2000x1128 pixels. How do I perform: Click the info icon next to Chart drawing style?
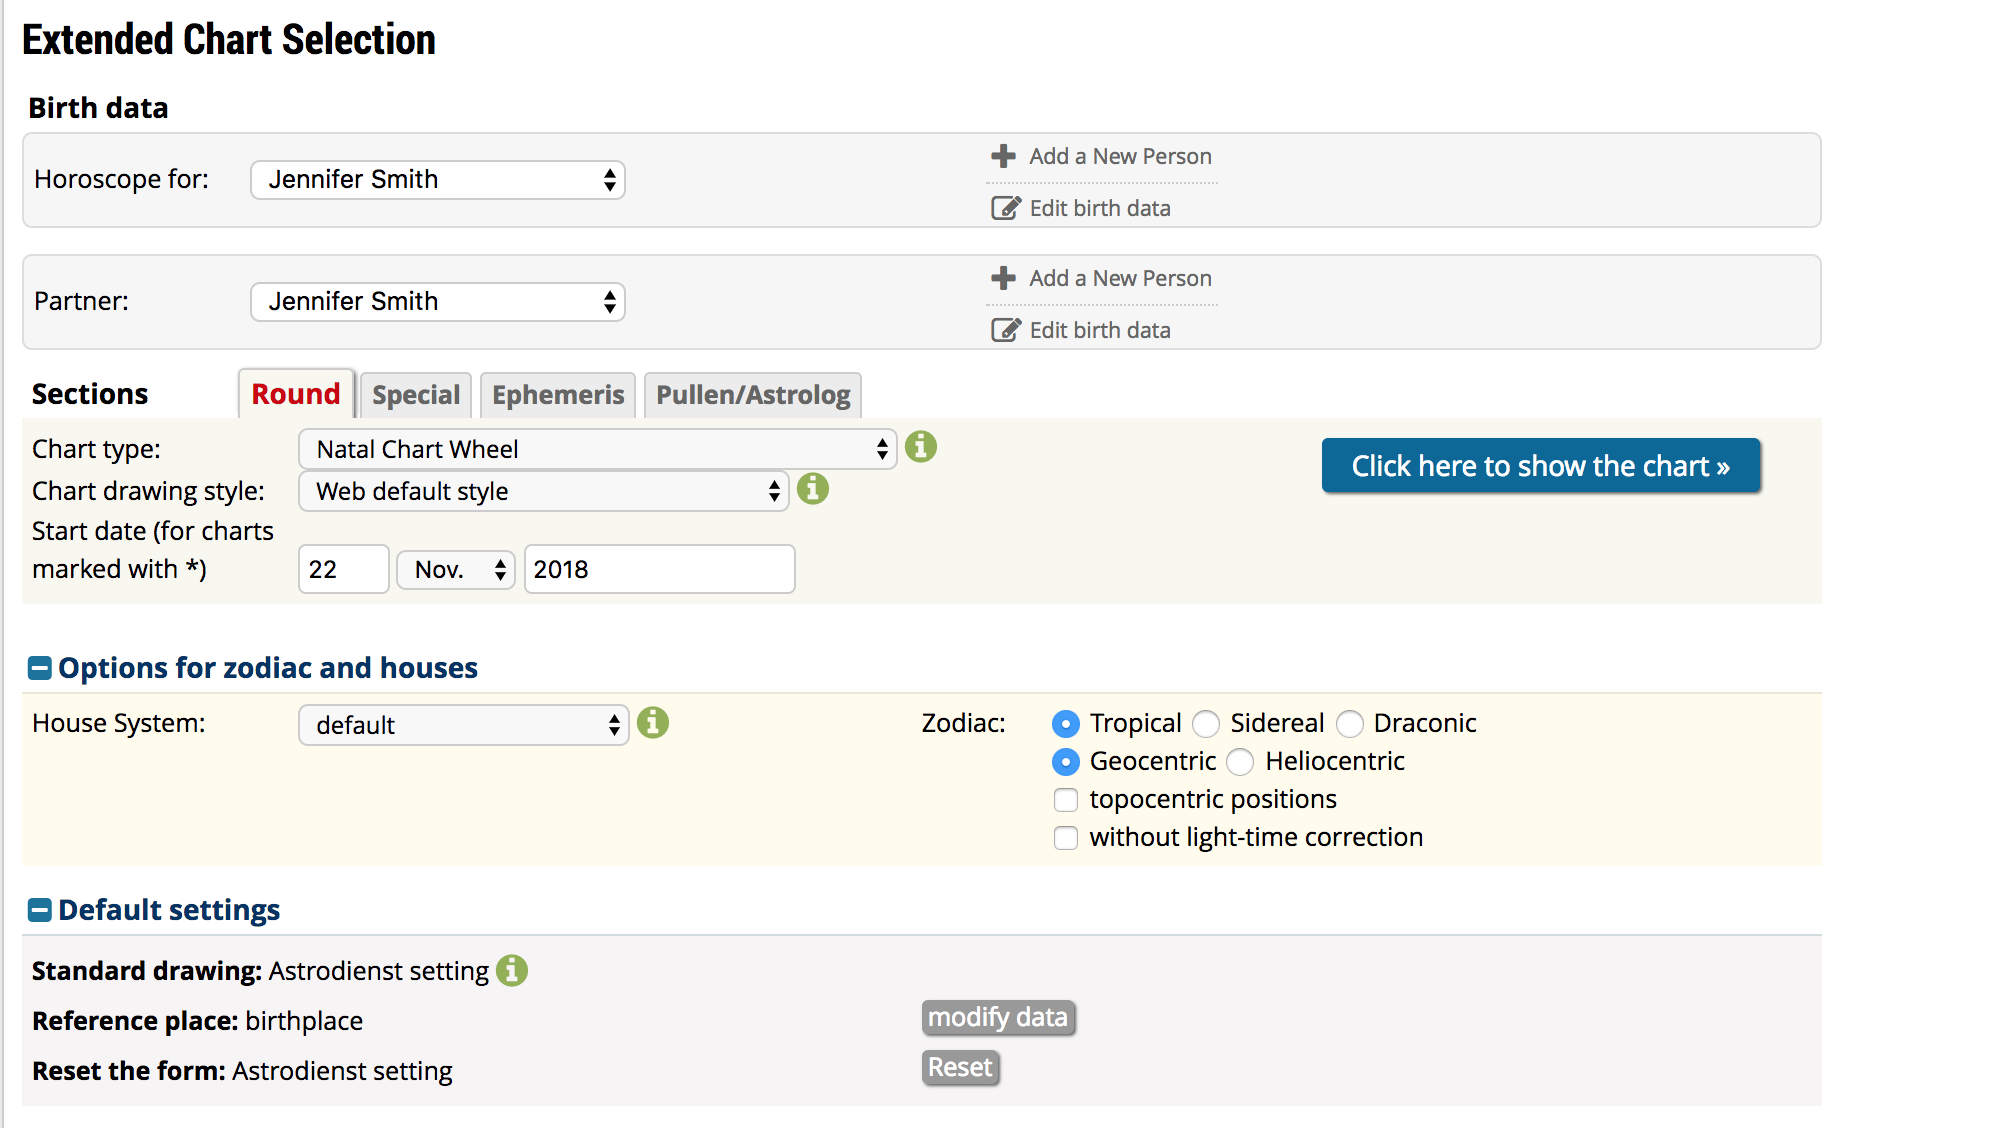(812, 490)
